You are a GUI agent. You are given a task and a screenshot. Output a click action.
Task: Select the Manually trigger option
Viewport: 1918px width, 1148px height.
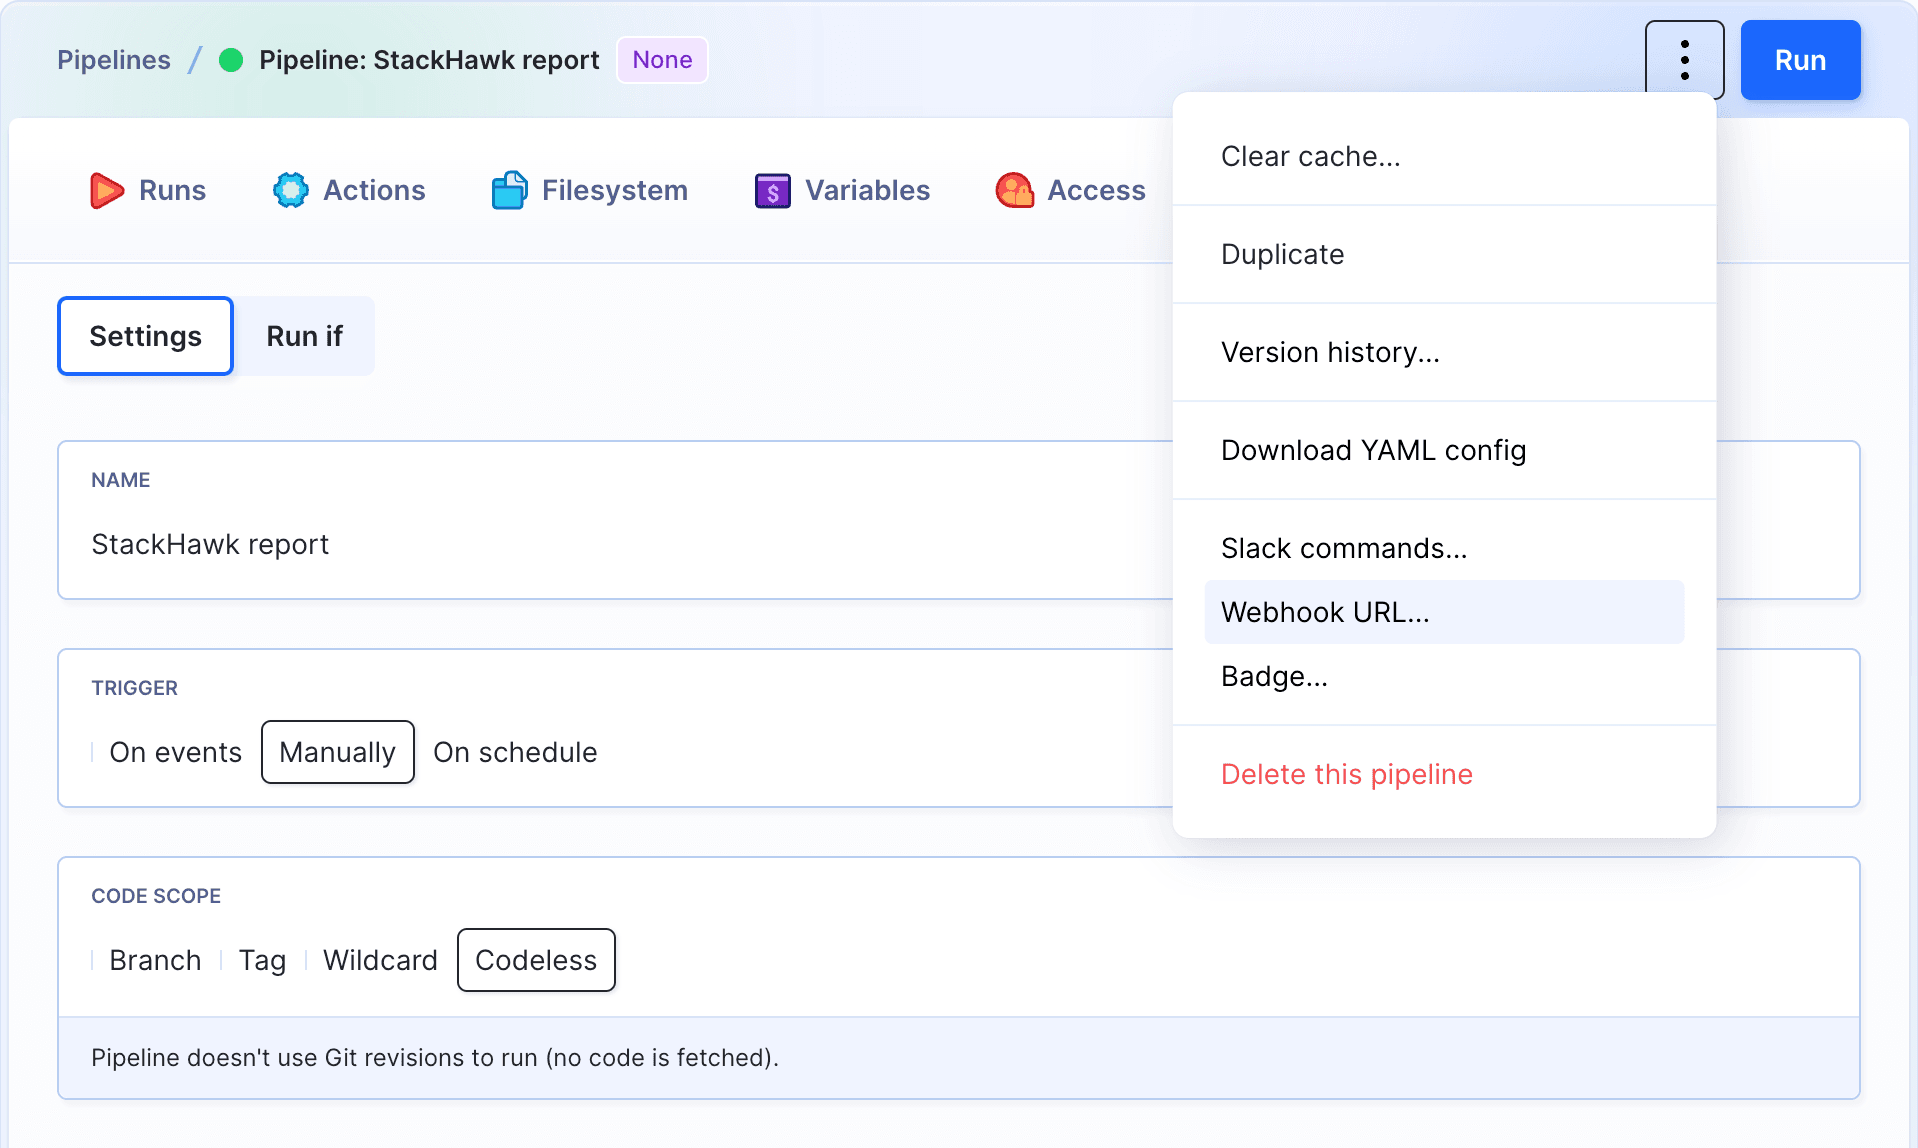[x=338, y=752]
